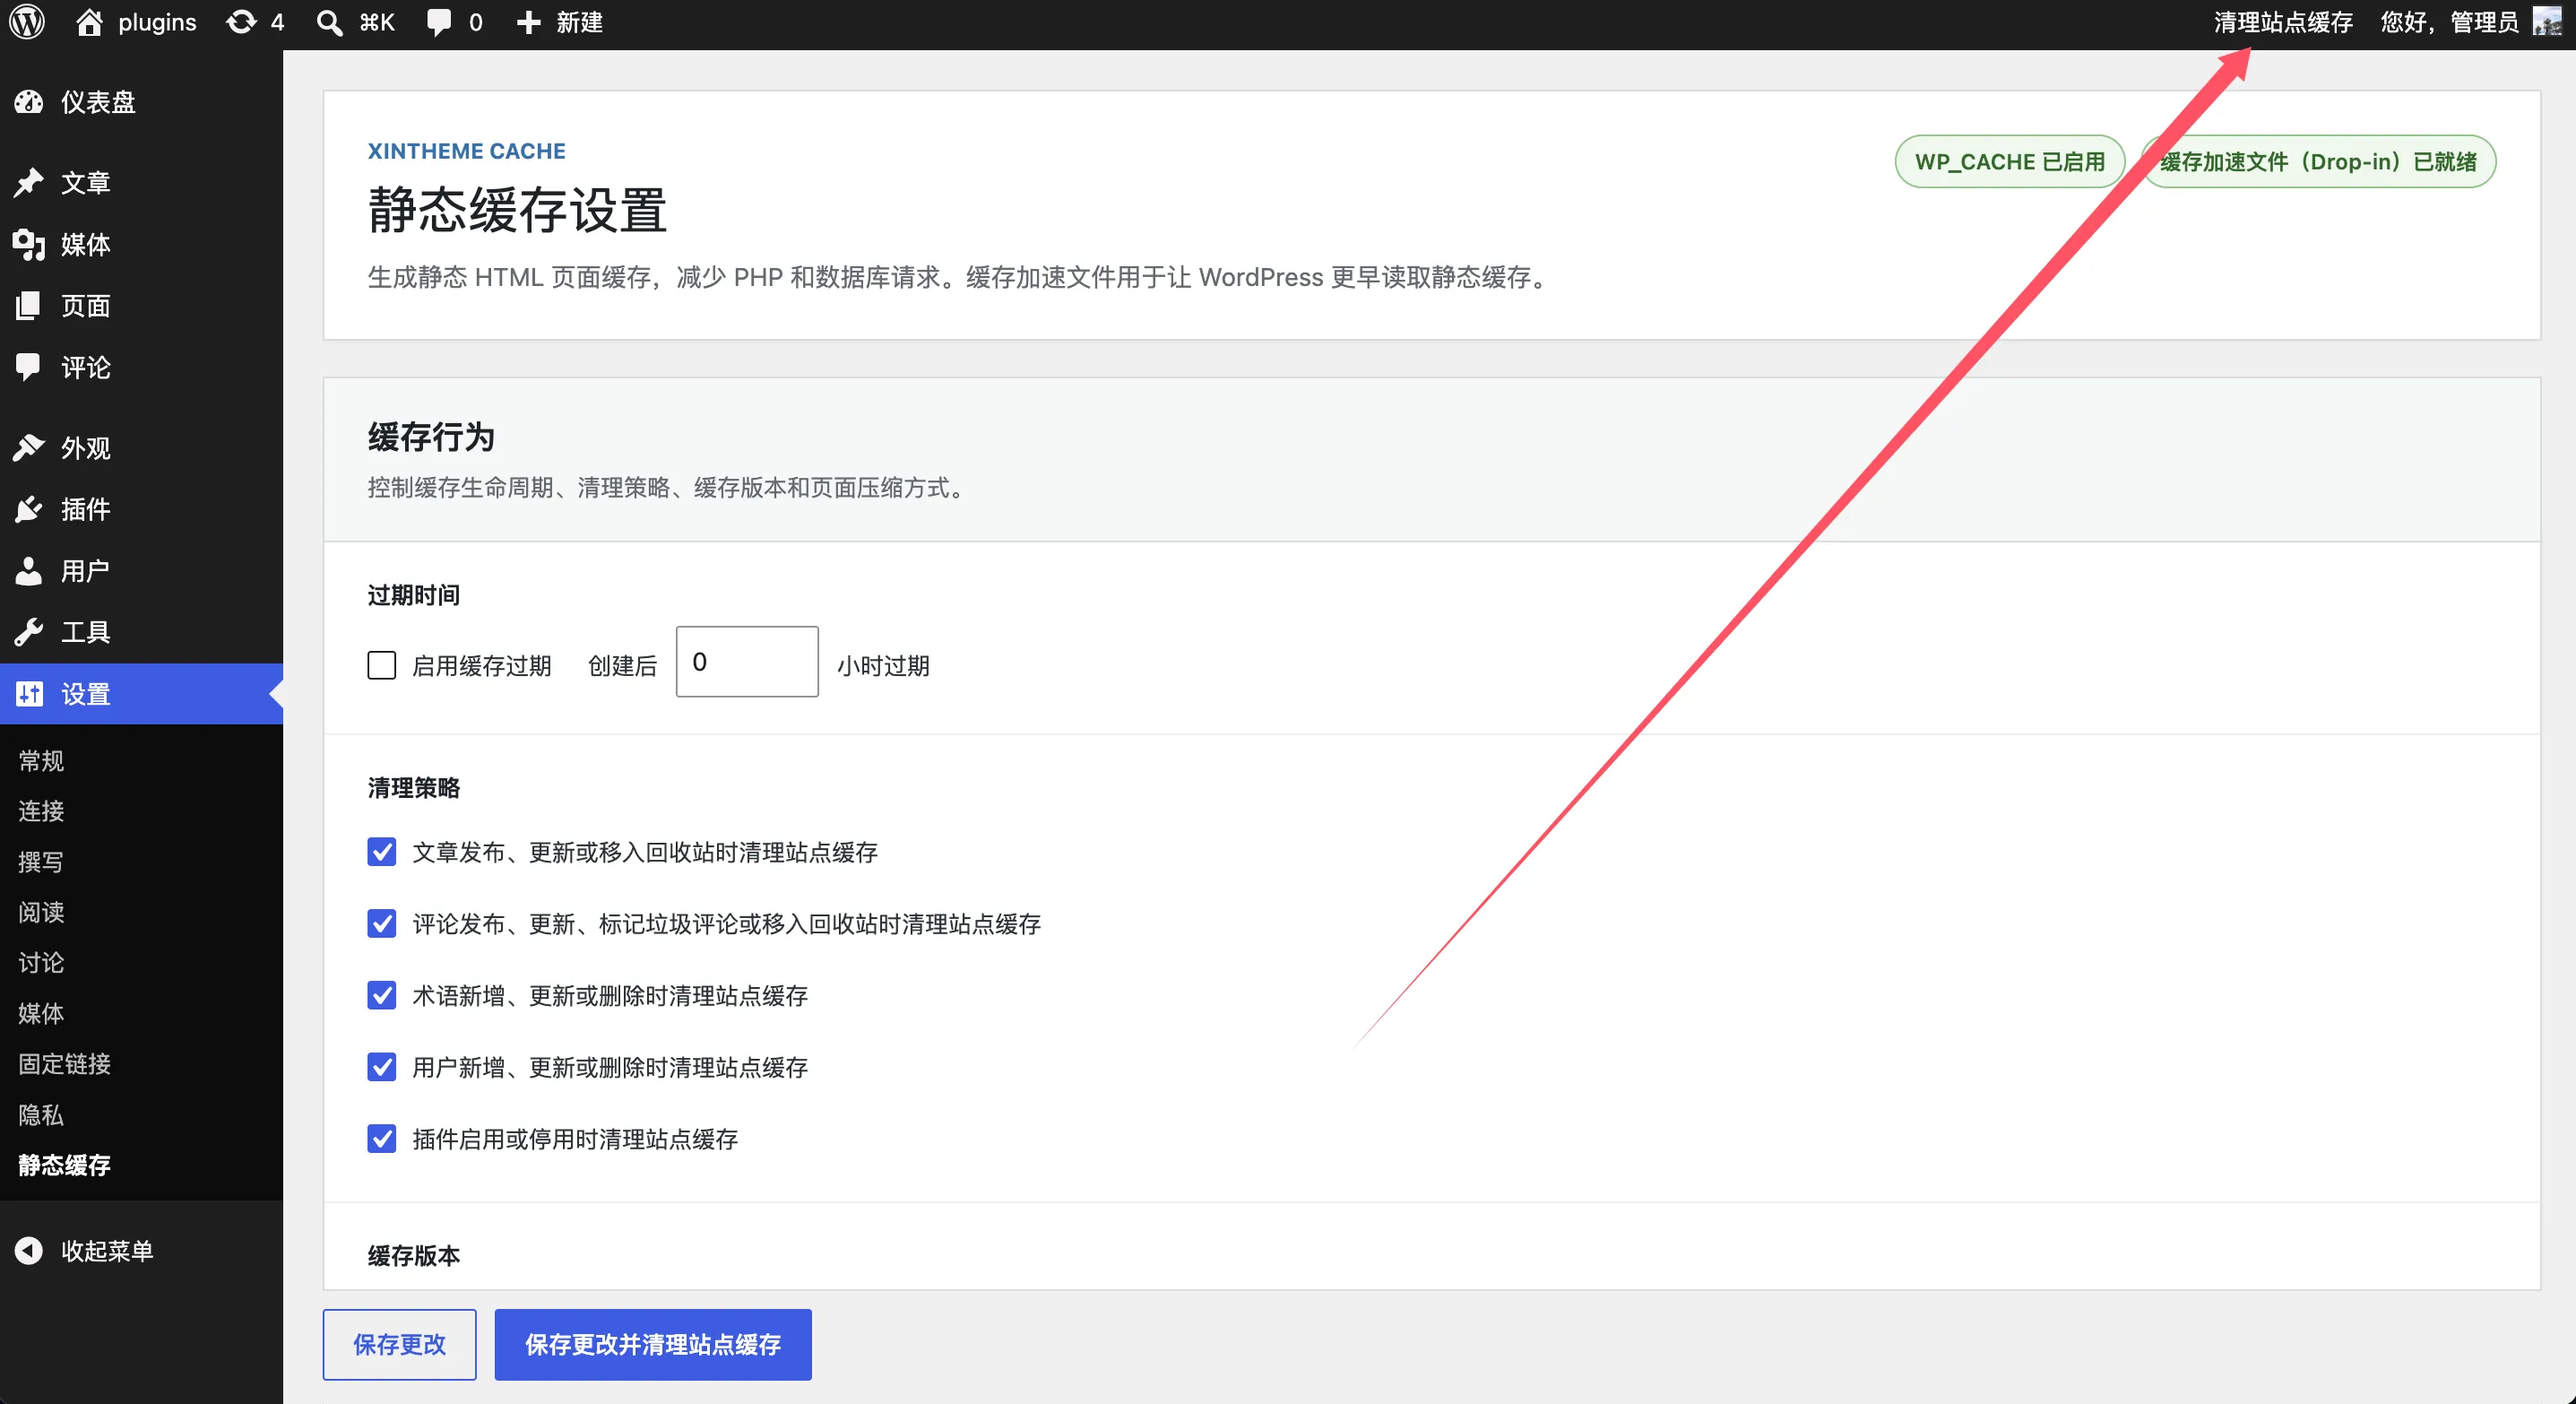Open the comments bubble icon in admin bar
Image resolution: width=2576 pixels, height=1404 pixels.
tap(438, 22)
